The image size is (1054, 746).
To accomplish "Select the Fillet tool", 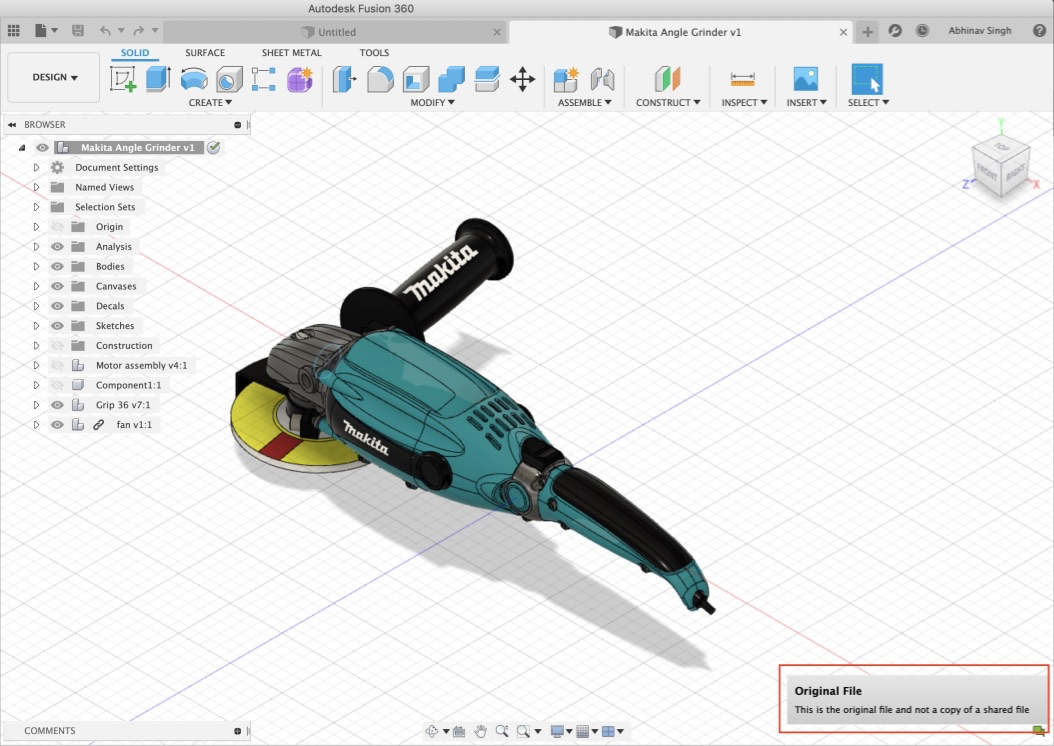I will click(x=380, y=79).
